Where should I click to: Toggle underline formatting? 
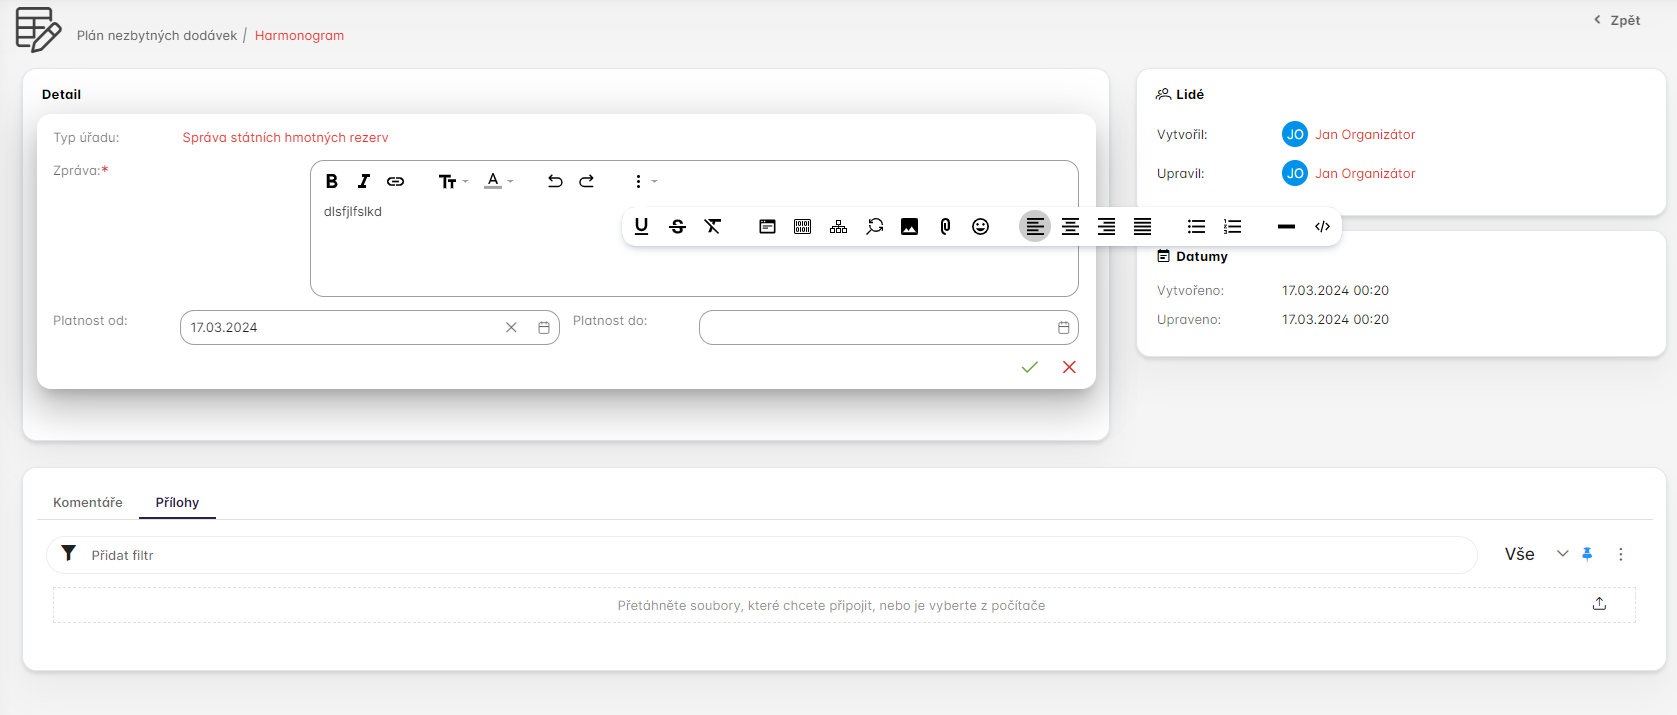coord(642,226)
